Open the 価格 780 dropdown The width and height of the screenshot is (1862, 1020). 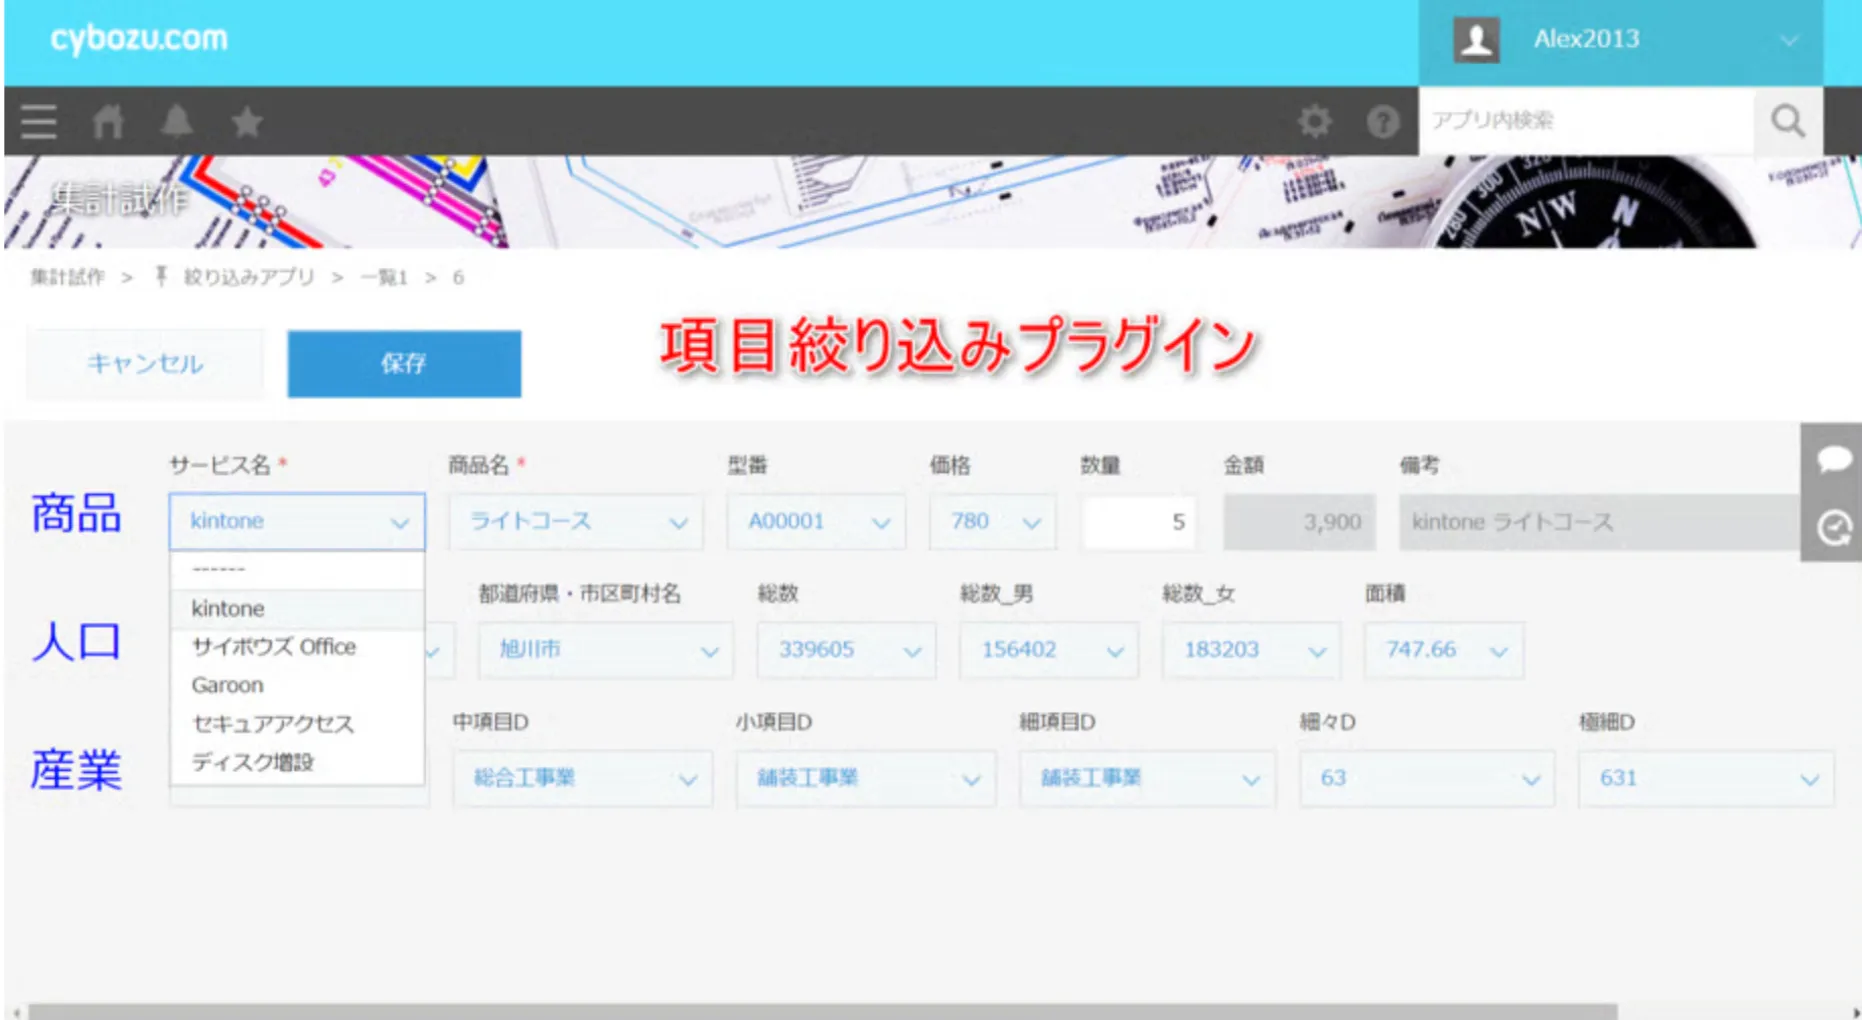[x=992, y=522]
